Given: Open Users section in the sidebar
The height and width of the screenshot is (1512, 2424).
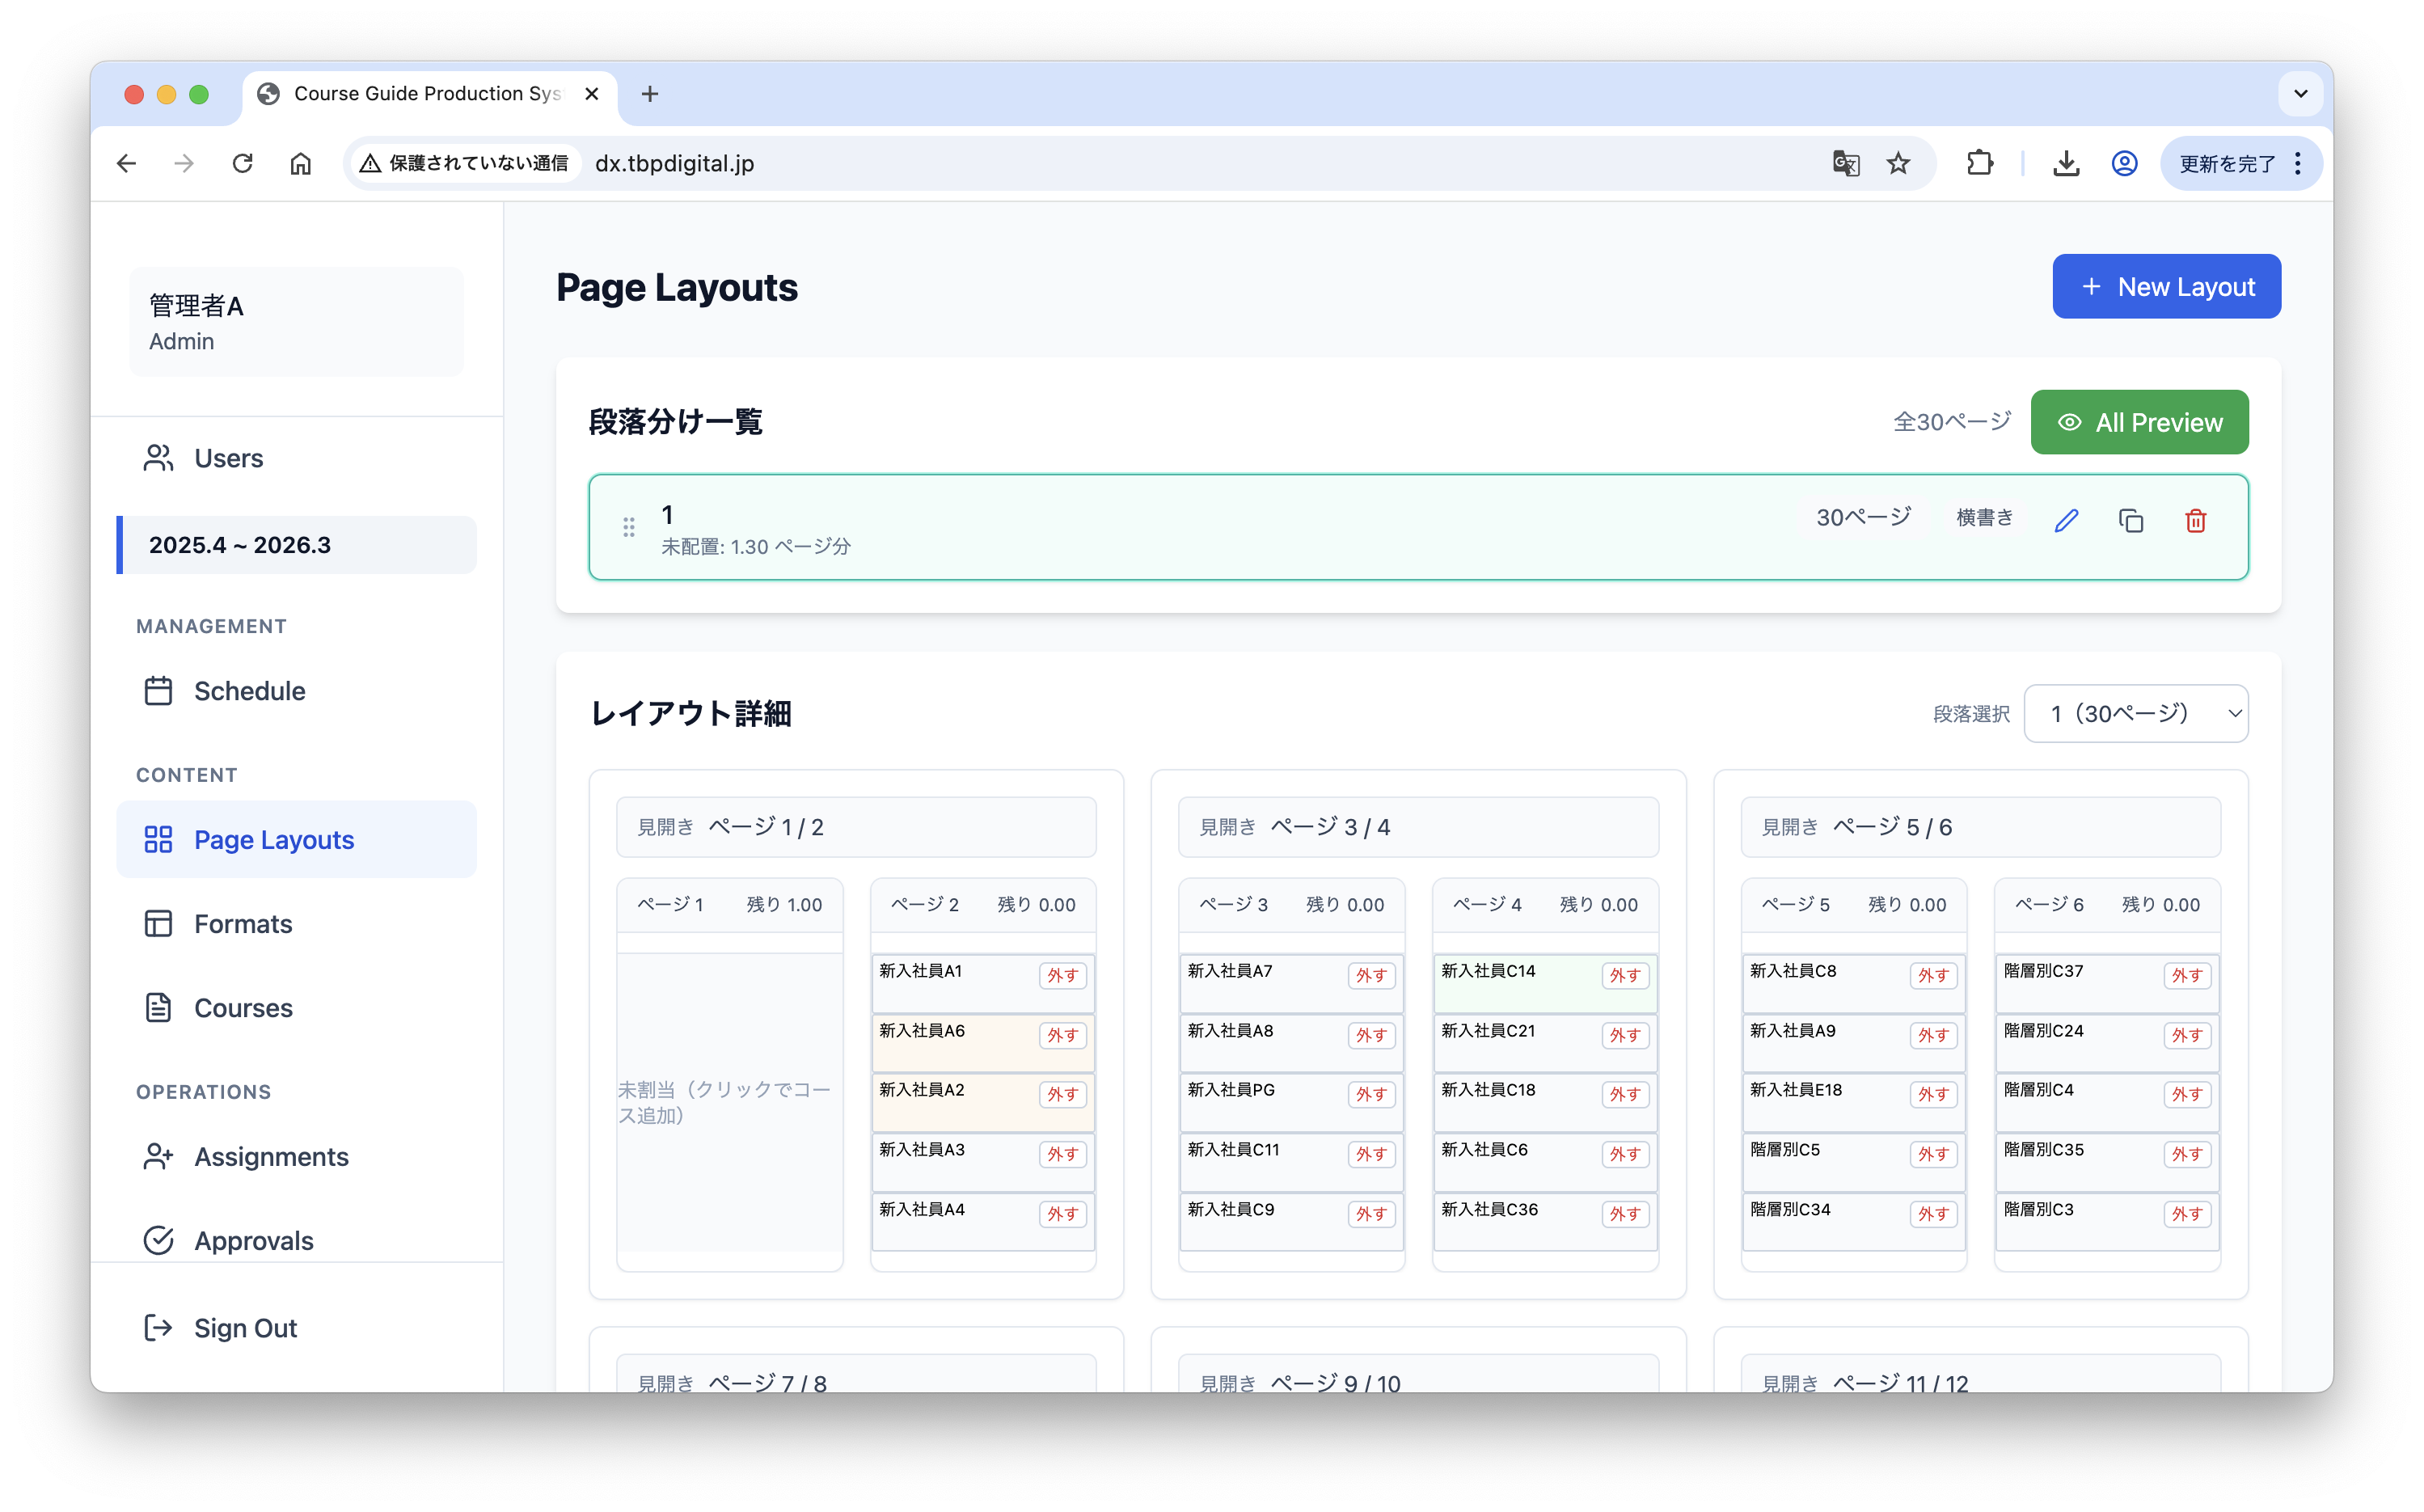Looking at the screenshot, I should pyautogui.click(x=228, y=458).
